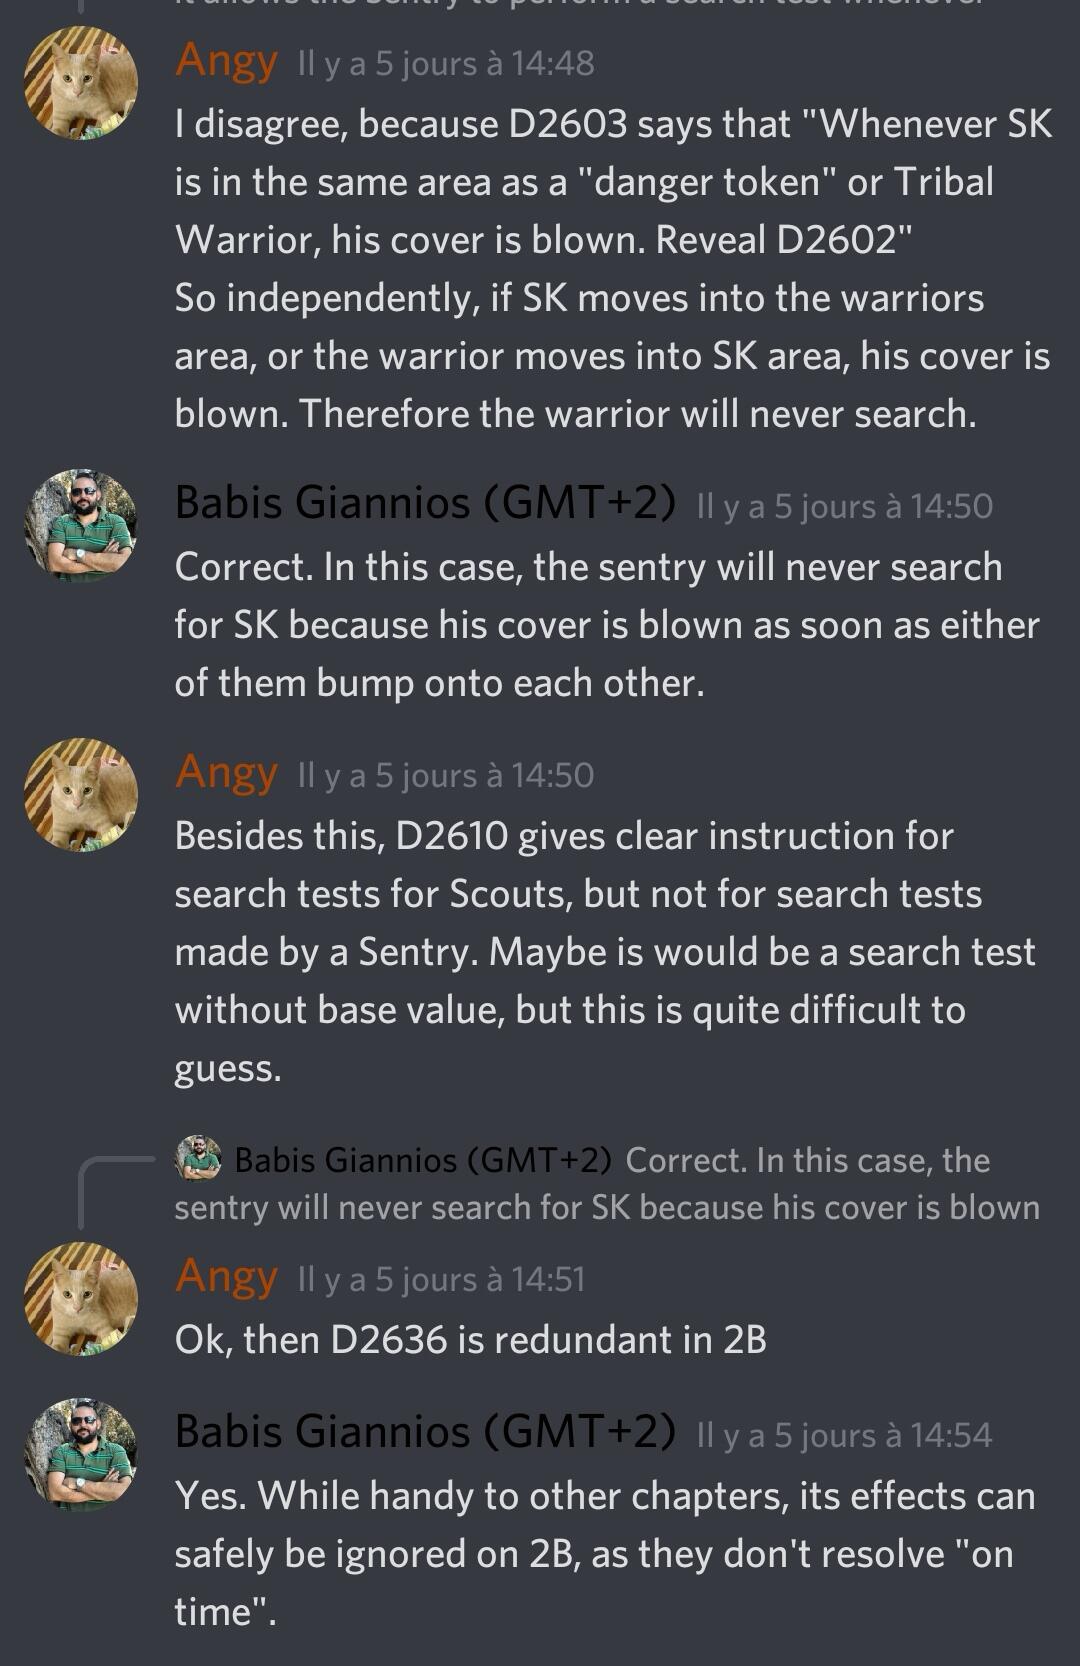Screen dimensions: 1080x1666
Task: Select message 'Ok, then D2636 is redundant in 2B'
Action: [x=471, y=1340]
